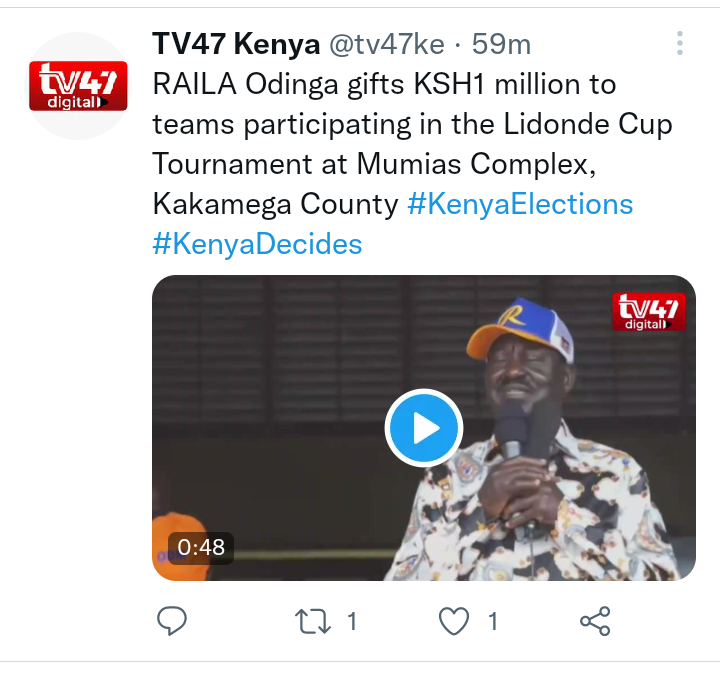Screen dimensions: 720x674
Task: Open the @tv47ke handle link
Action: tap(387, 45)
